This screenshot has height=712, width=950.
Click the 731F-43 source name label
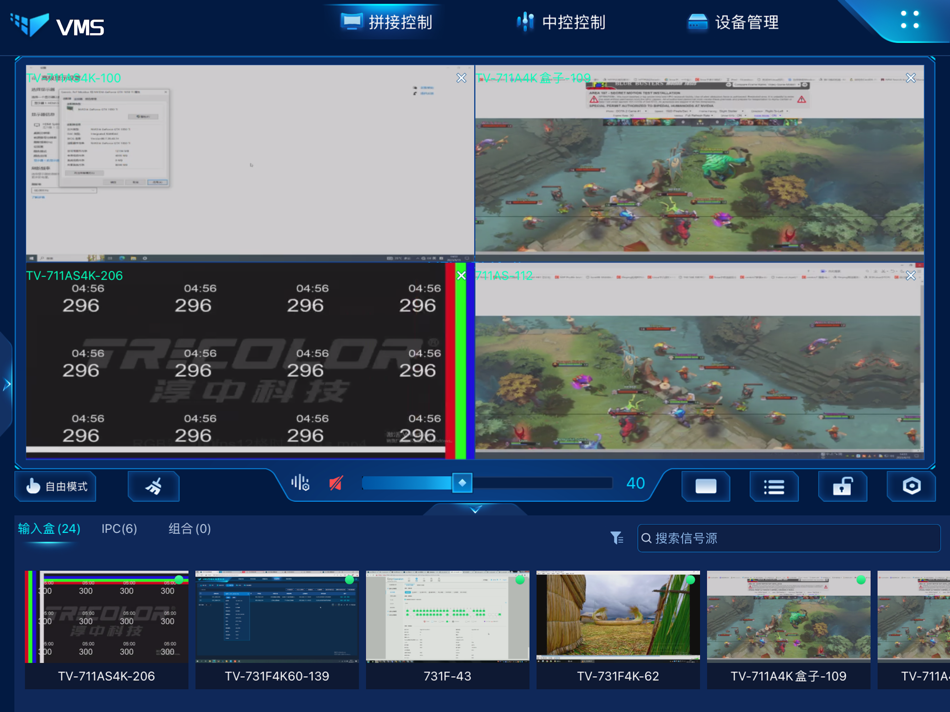[447, 676]
